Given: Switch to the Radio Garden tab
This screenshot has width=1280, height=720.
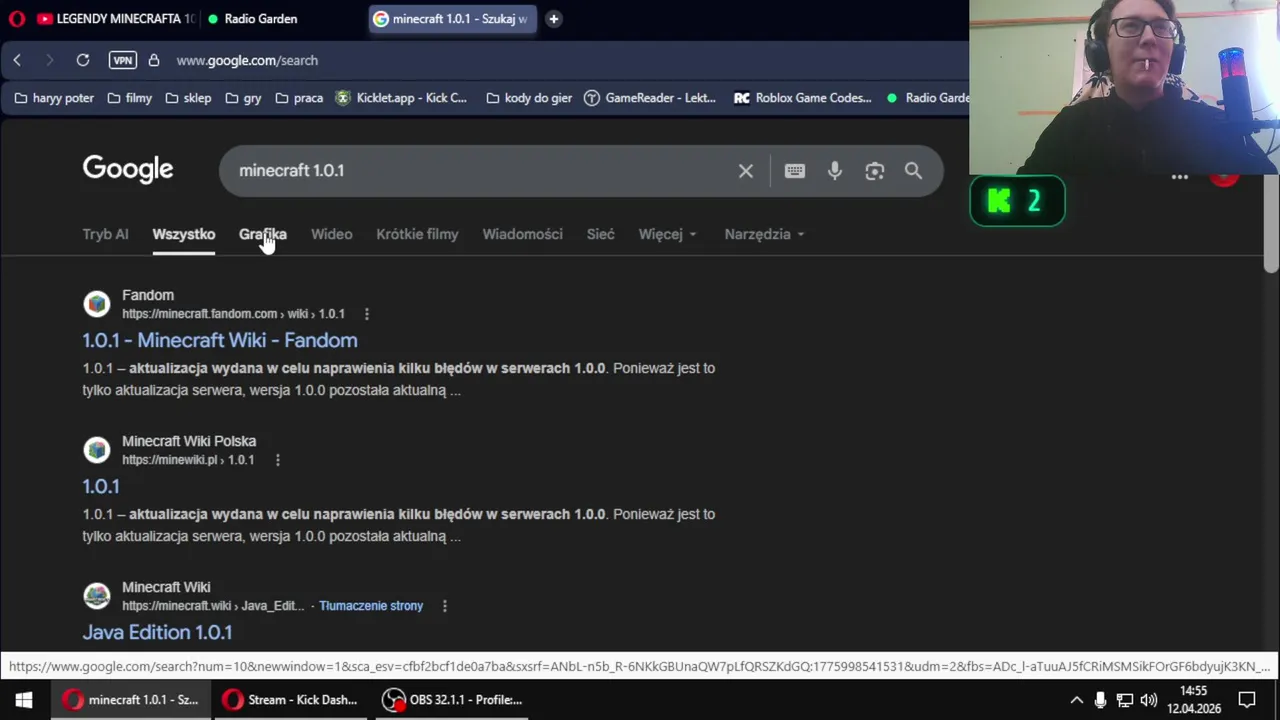Looking at the screenshot, I should 252,19.
